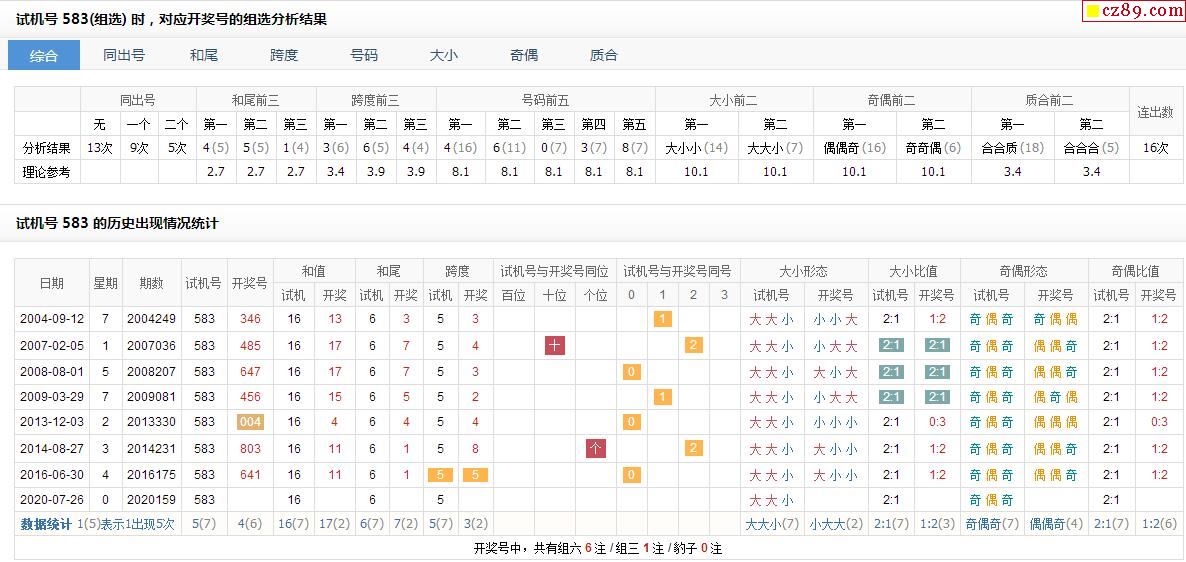Click orange 2 badge in 2014-08-27 row

[x=694, y=449]
